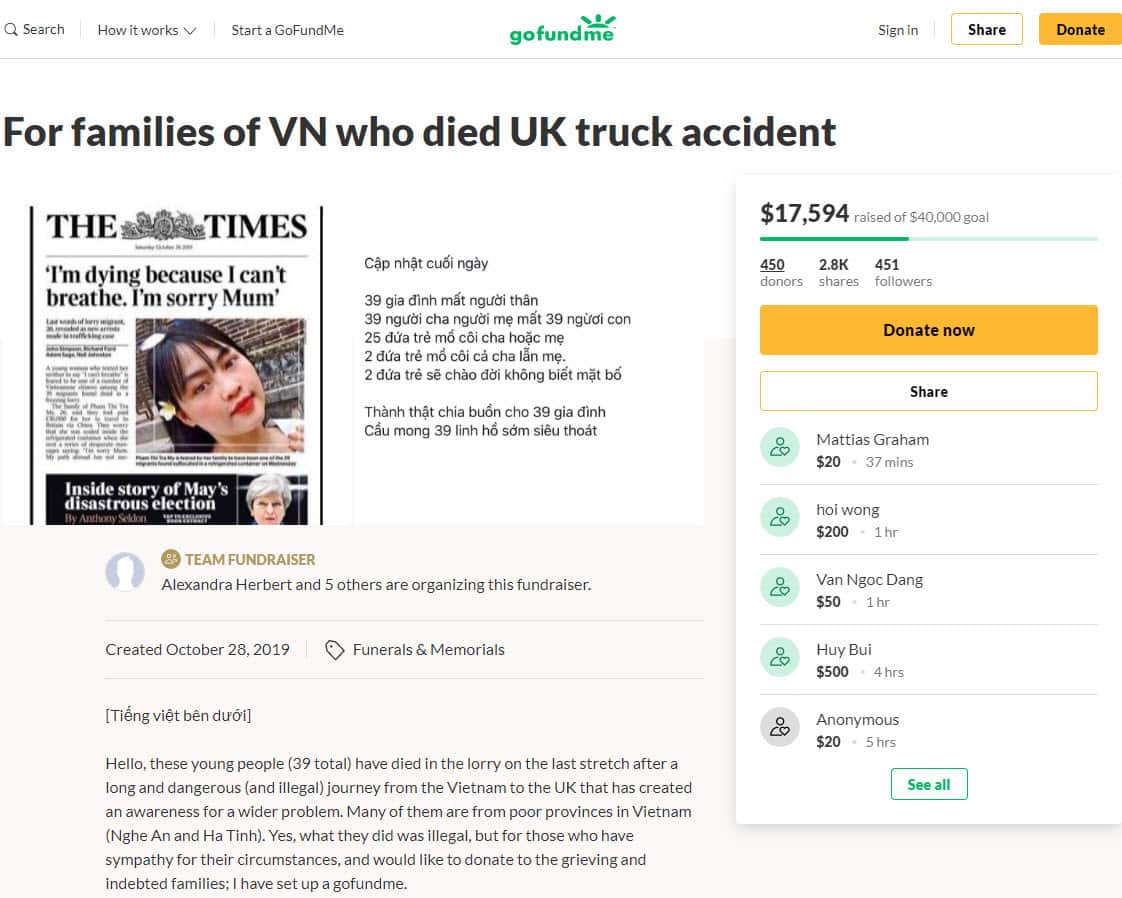Viewport: 1122px width, 898px height.
Task: Click Sign in at the top
Action: 897,30
